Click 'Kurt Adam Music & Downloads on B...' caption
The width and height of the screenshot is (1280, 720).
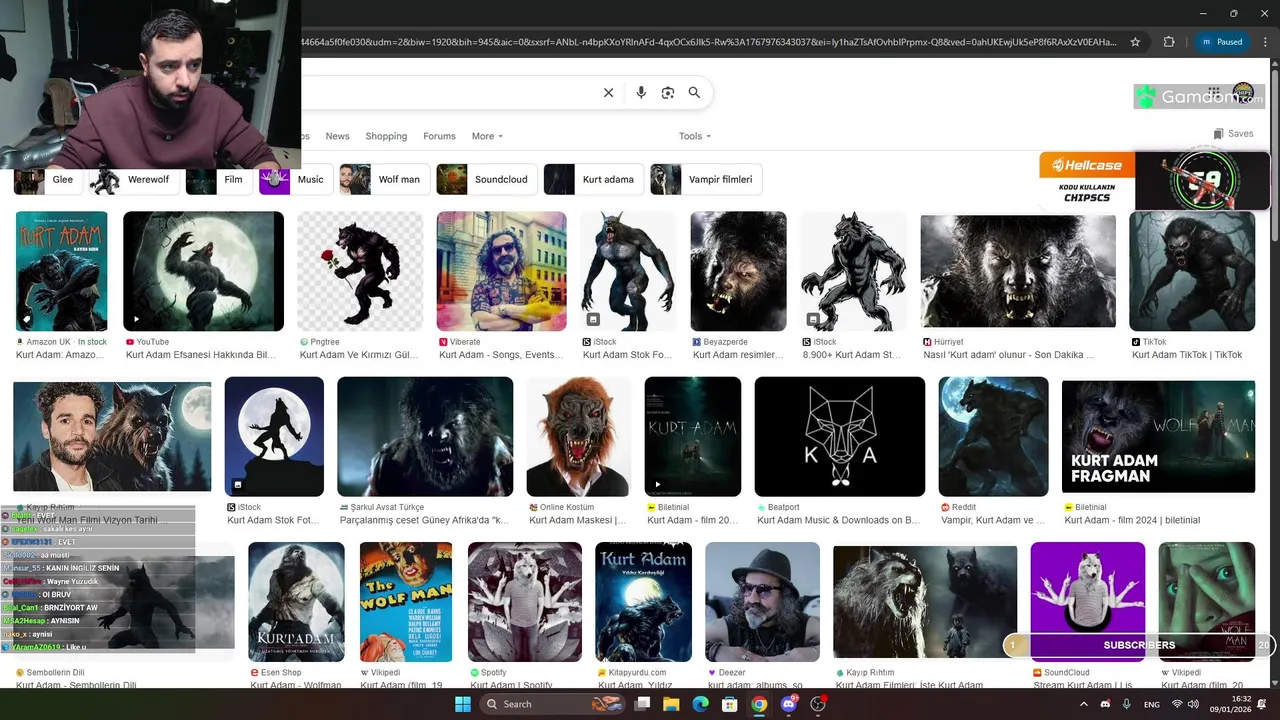[x=839, y=520]
